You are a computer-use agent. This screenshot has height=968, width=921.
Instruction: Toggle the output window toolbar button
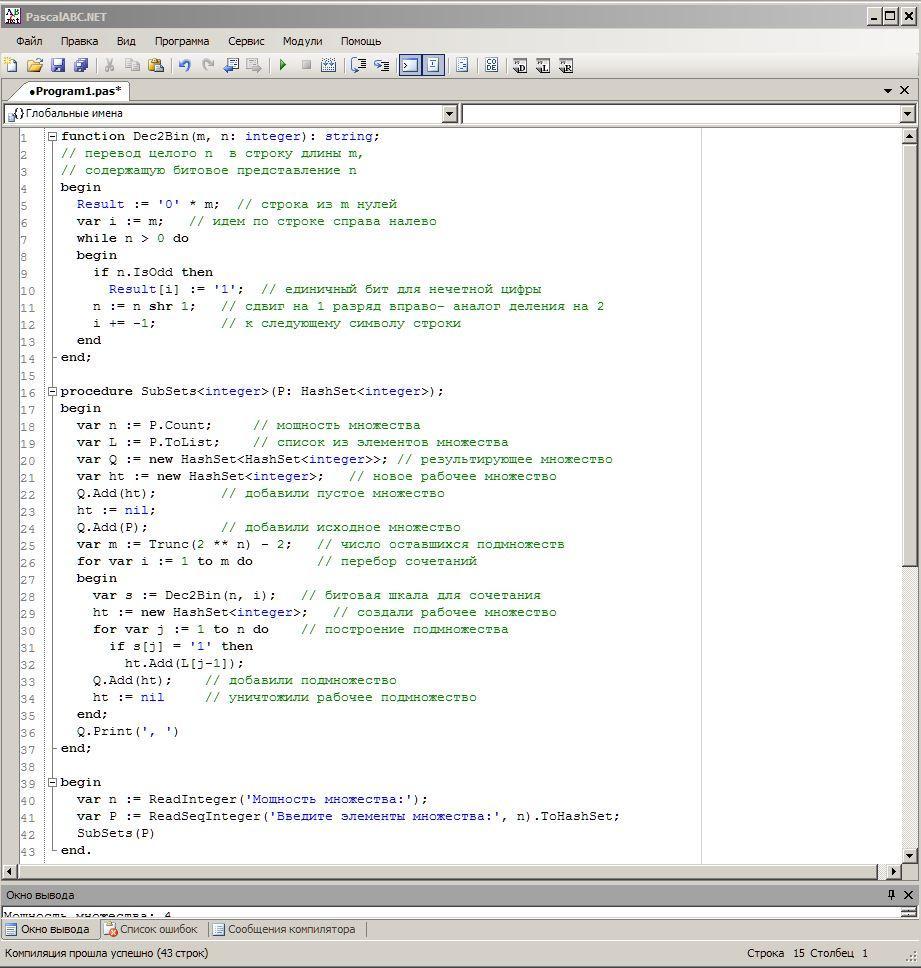click(x=409, y=66)
